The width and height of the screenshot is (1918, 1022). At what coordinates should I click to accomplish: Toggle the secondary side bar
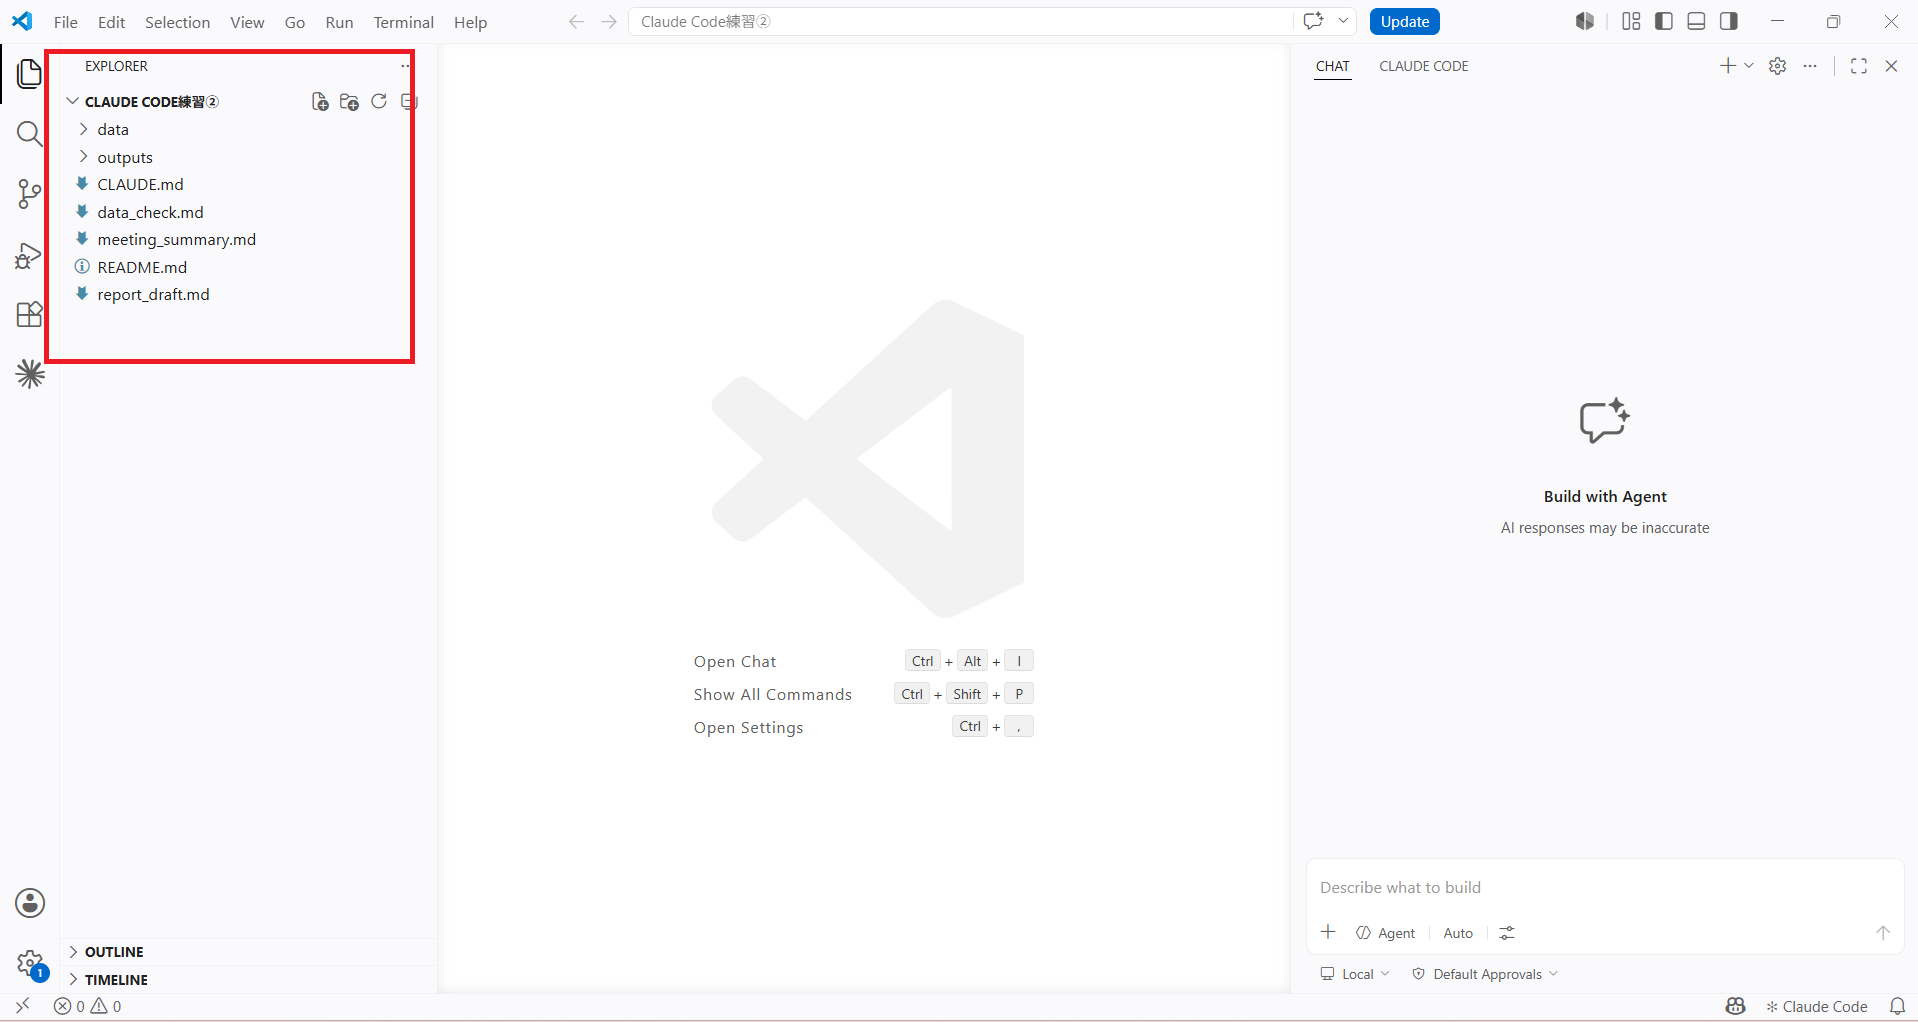point(1729,21)
